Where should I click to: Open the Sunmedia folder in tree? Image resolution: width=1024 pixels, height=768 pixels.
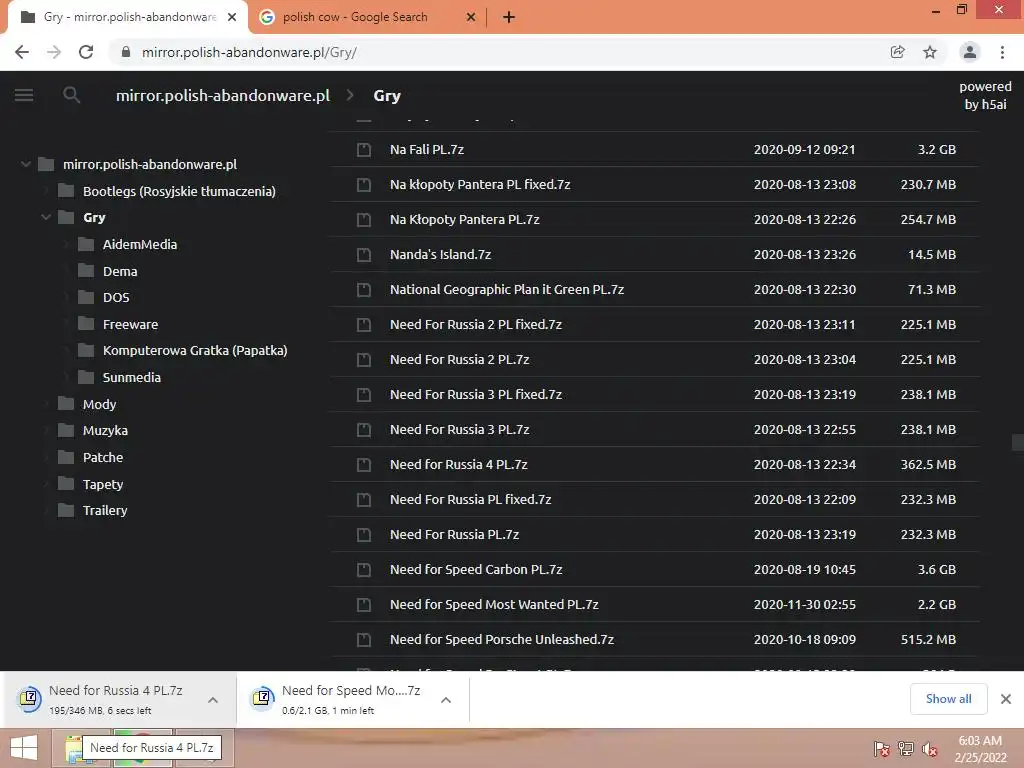coord(131,377)
